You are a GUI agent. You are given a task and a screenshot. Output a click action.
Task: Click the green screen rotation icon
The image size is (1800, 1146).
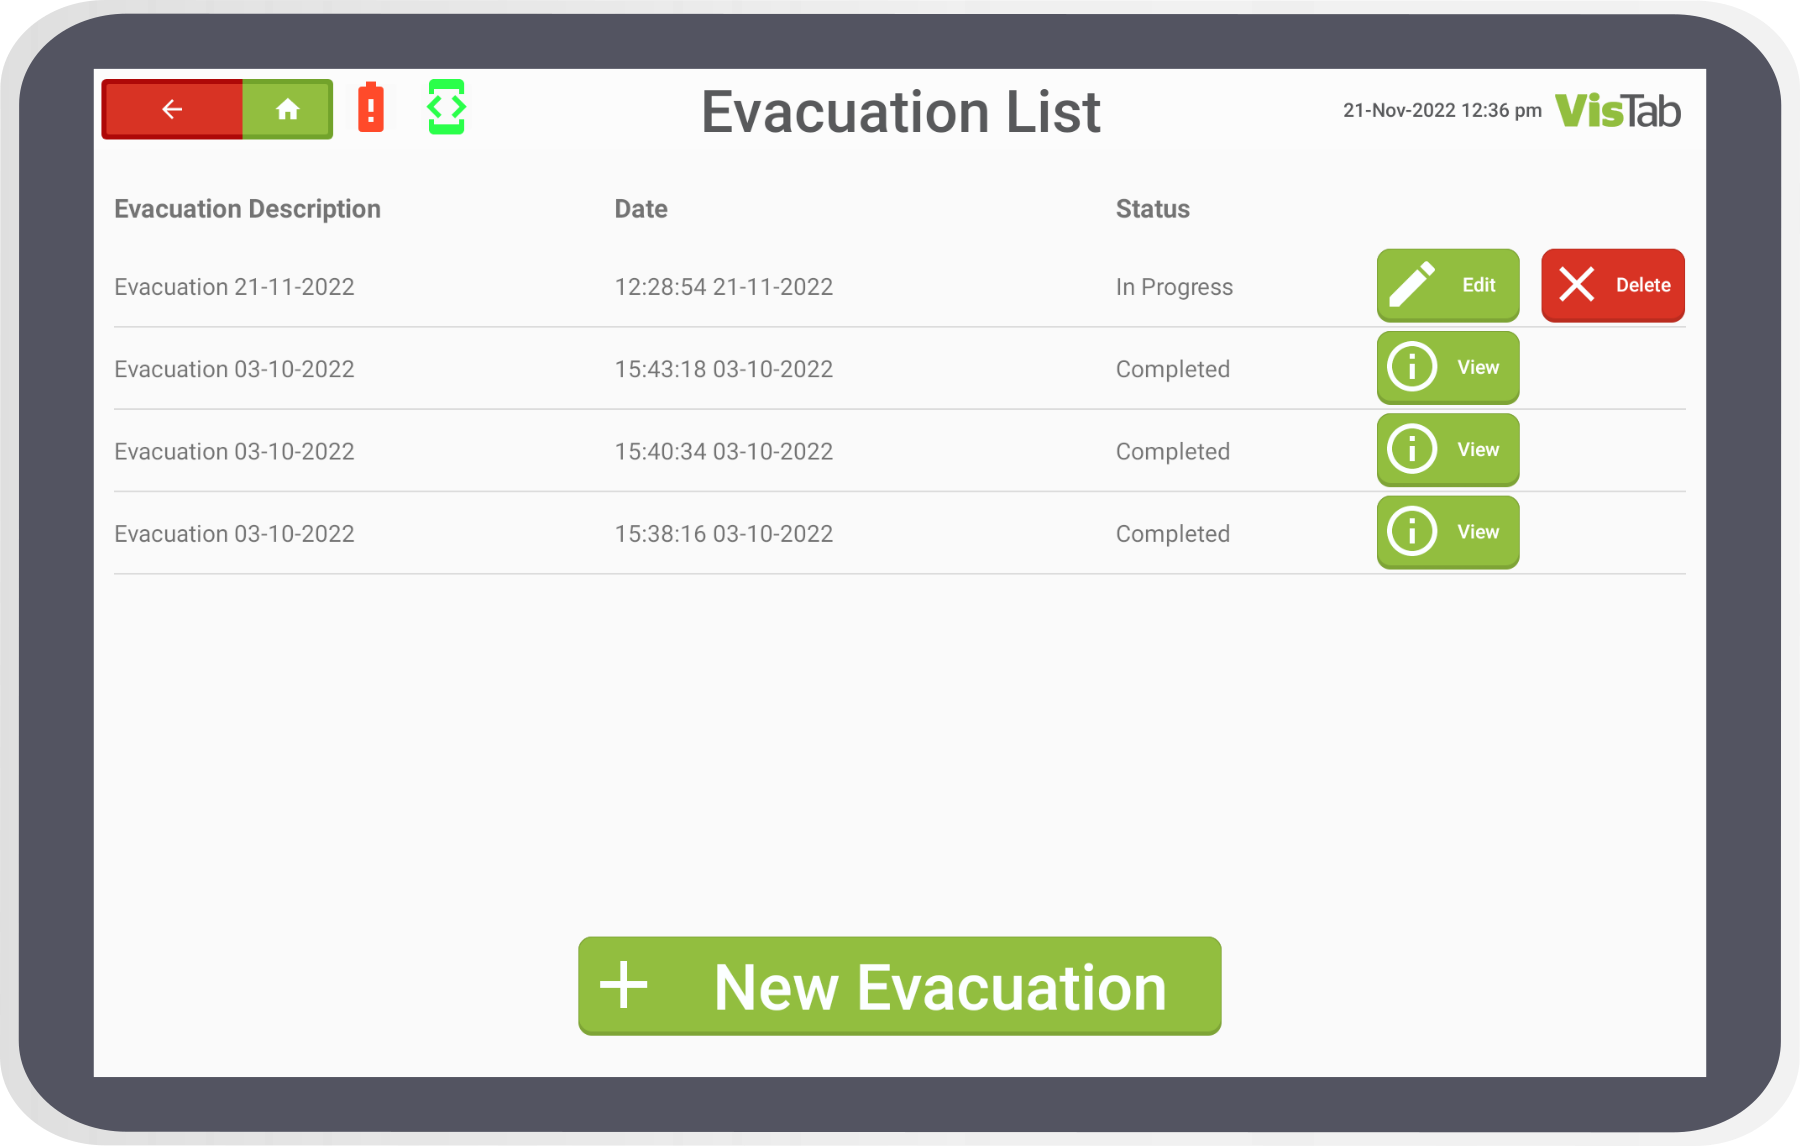[447, 108]
